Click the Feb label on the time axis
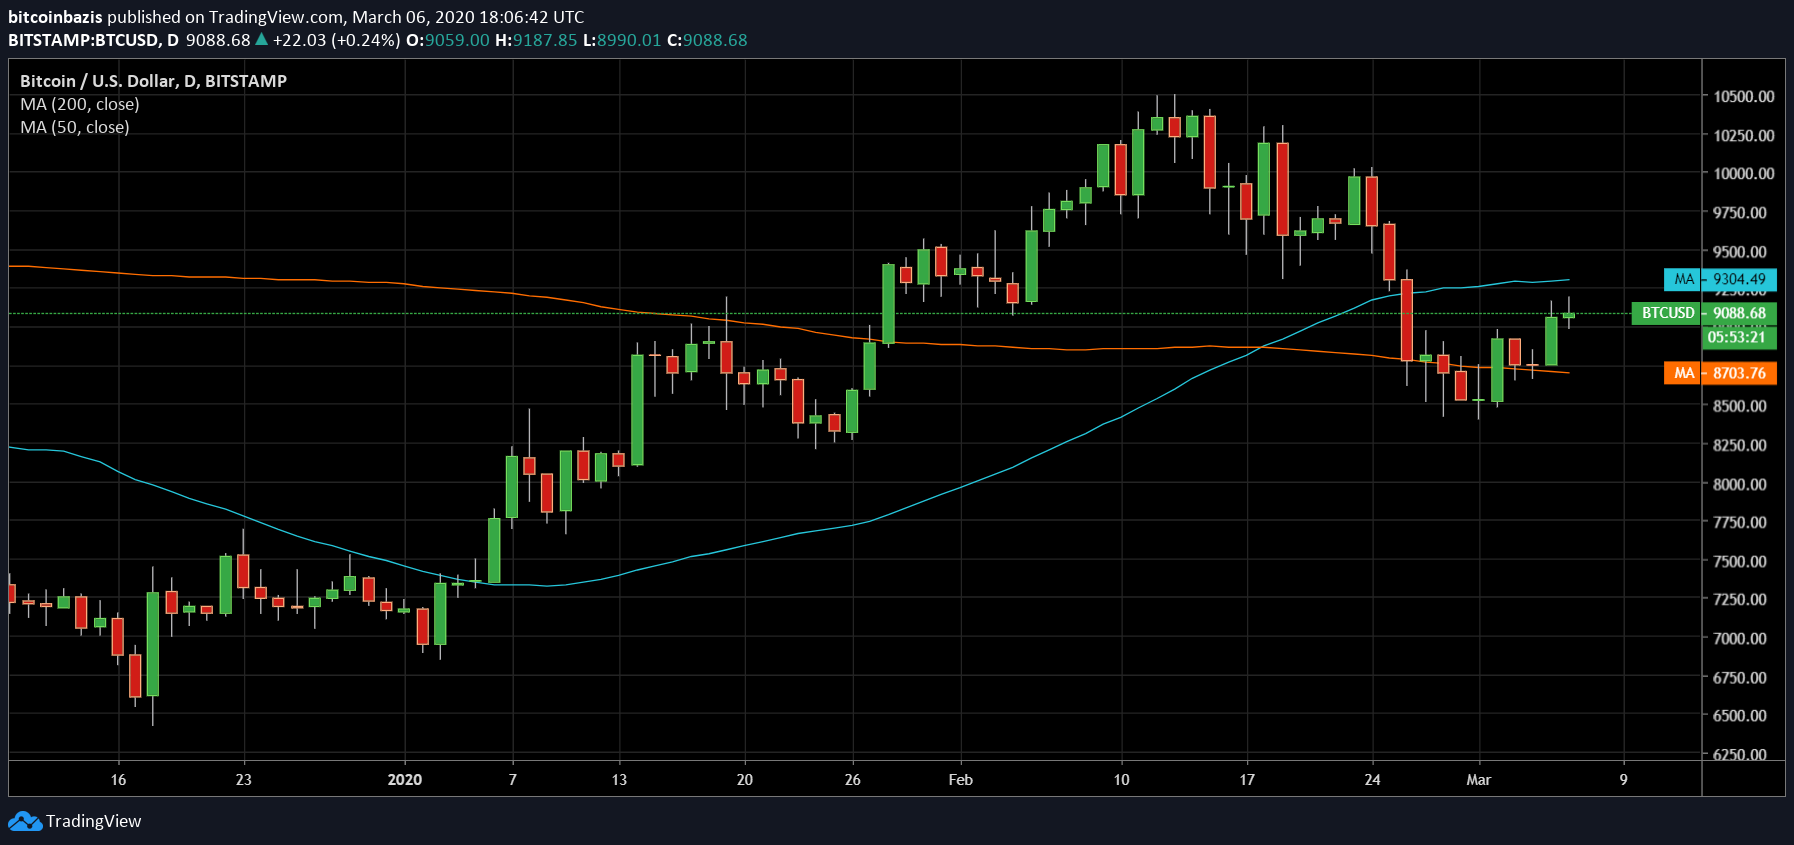 [x=961, y=780]
